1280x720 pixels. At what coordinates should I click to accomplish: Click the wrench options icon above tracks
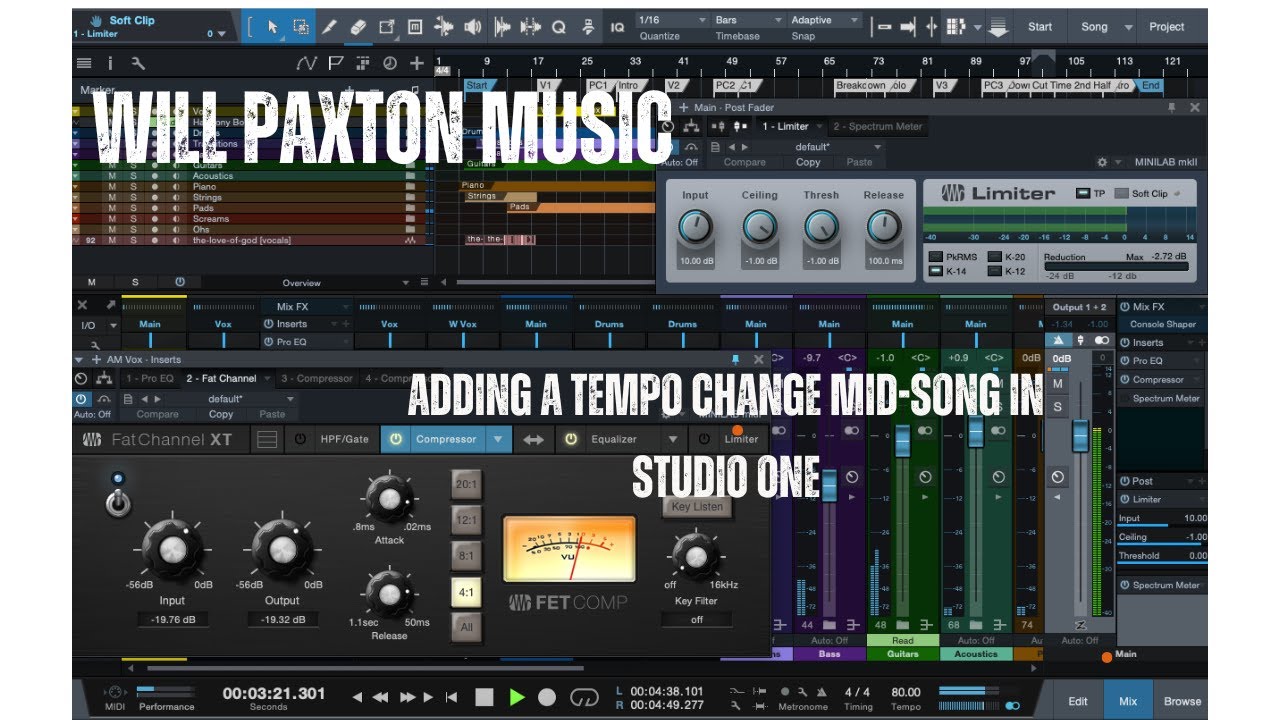tap(137, 63)
